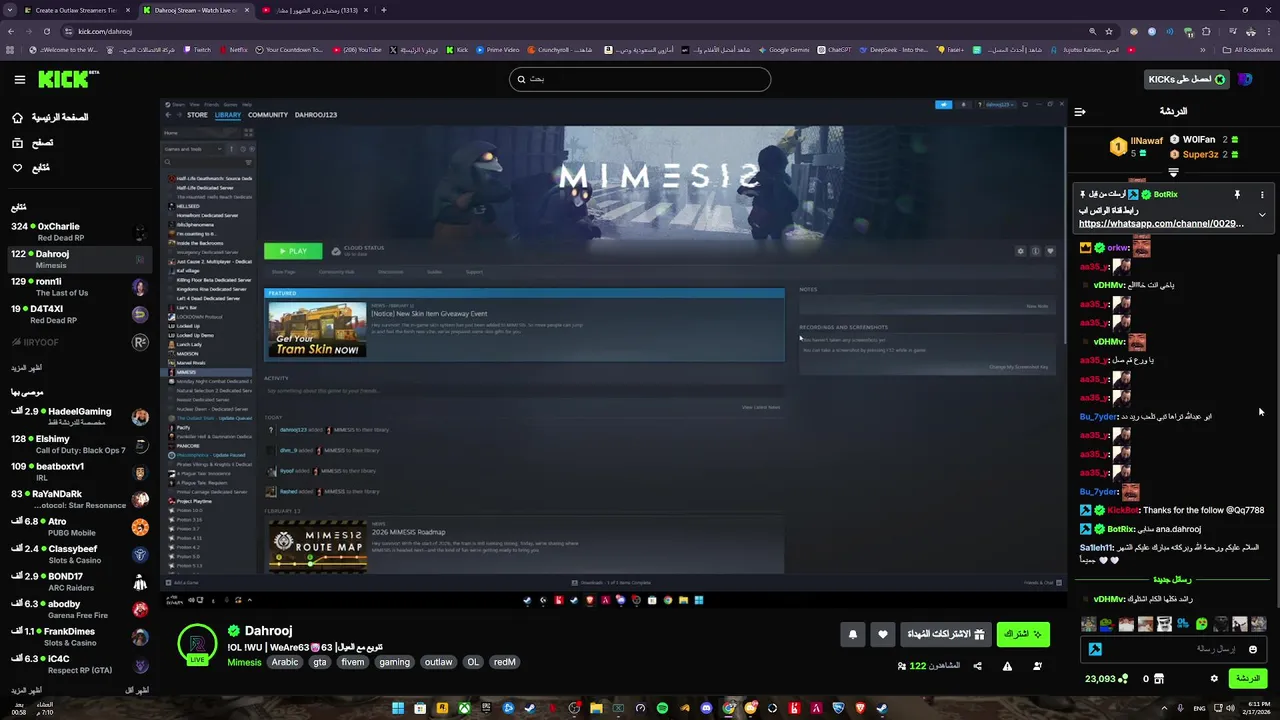The height and width of the screenshot is (720, 1280).
Task: Reload the browser page
Action: click(x=47, y=31)
